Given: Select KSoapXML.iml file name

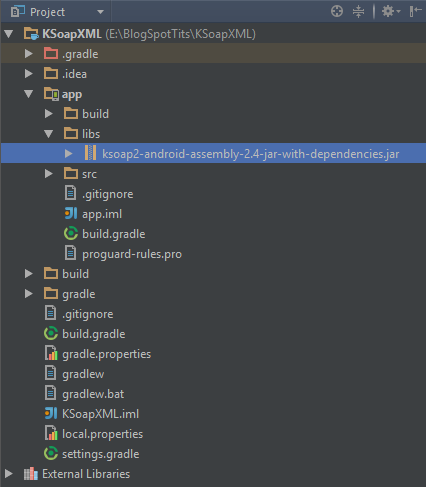Looking at the screenshot, I should click(x=100, y=414).
